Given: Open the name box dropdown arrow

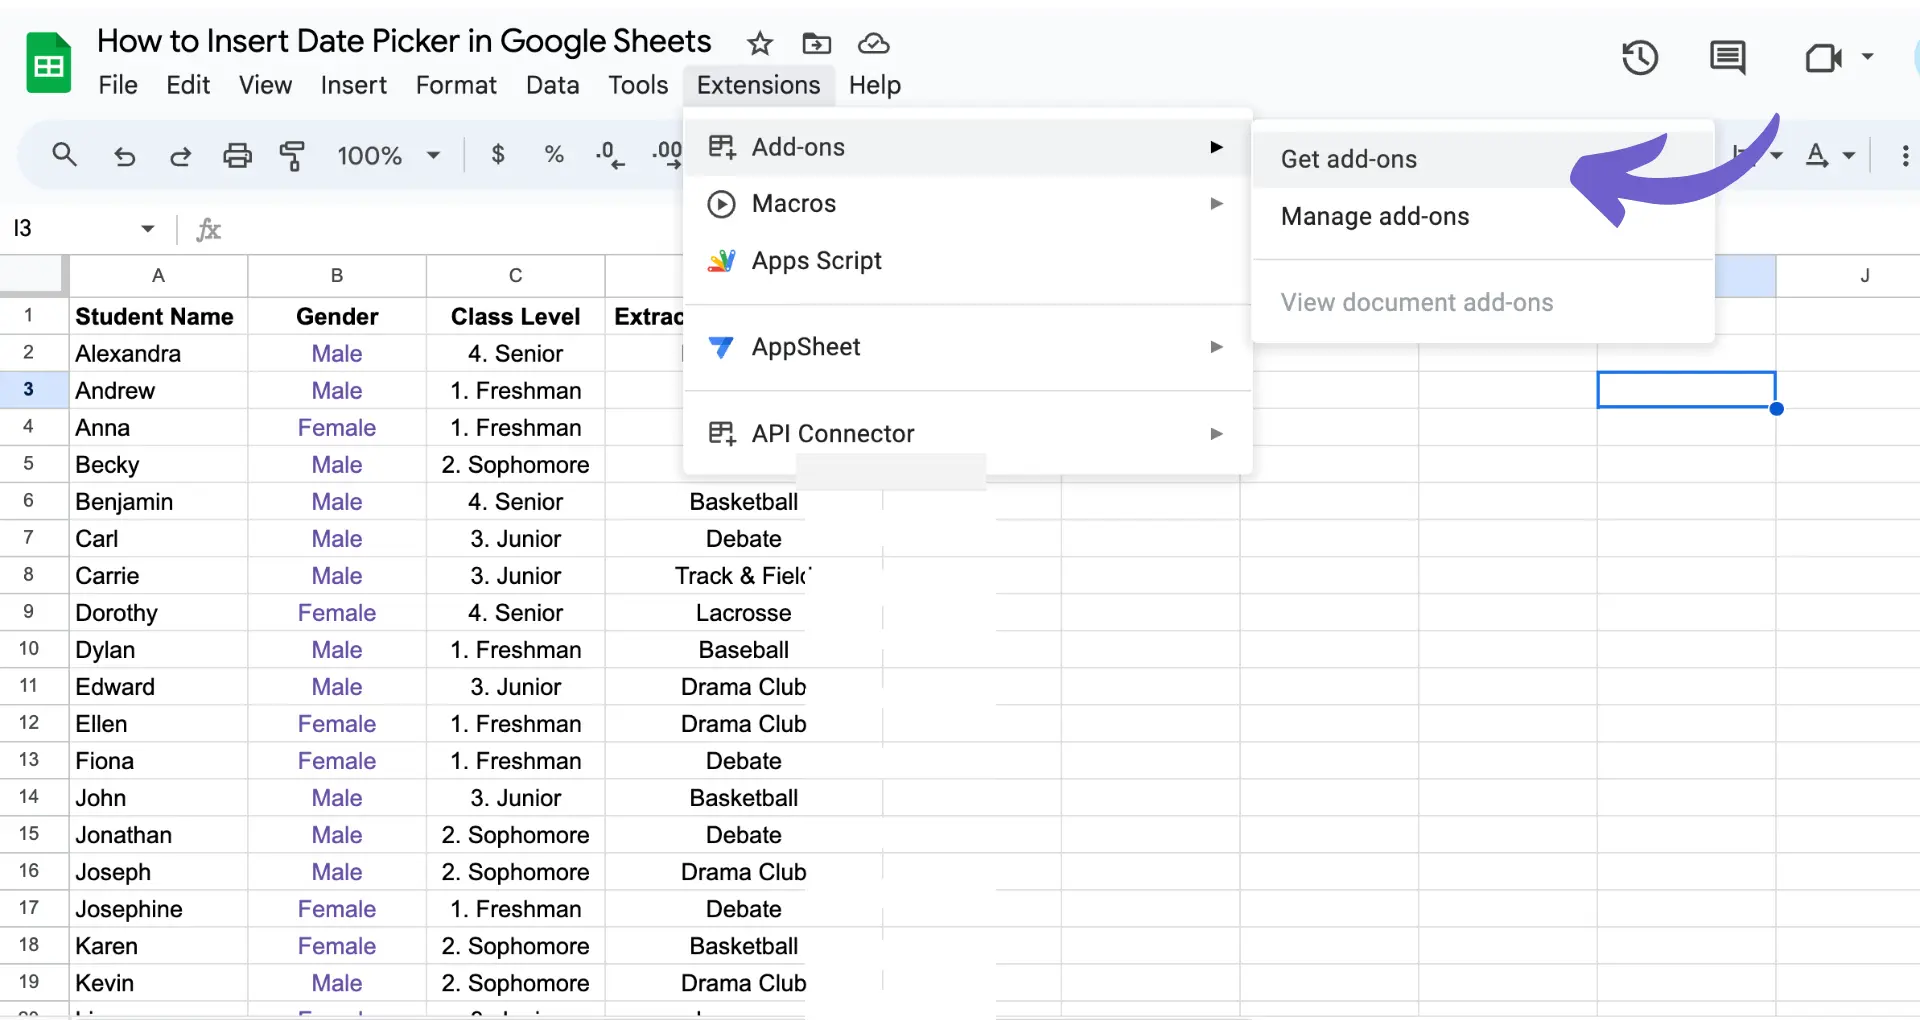Looking at the screenshot, I should tap(148, 229).
